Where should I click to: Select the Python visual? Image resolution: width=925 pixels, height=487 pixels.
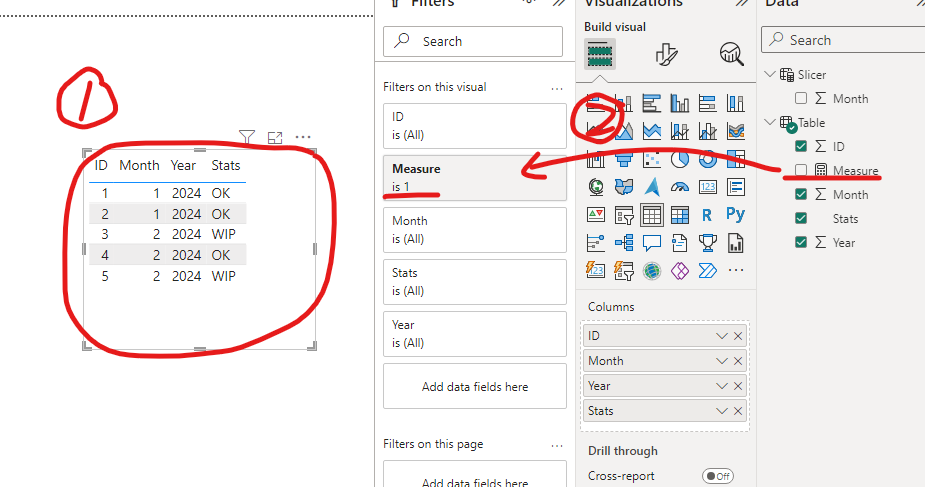click(736, 215)
